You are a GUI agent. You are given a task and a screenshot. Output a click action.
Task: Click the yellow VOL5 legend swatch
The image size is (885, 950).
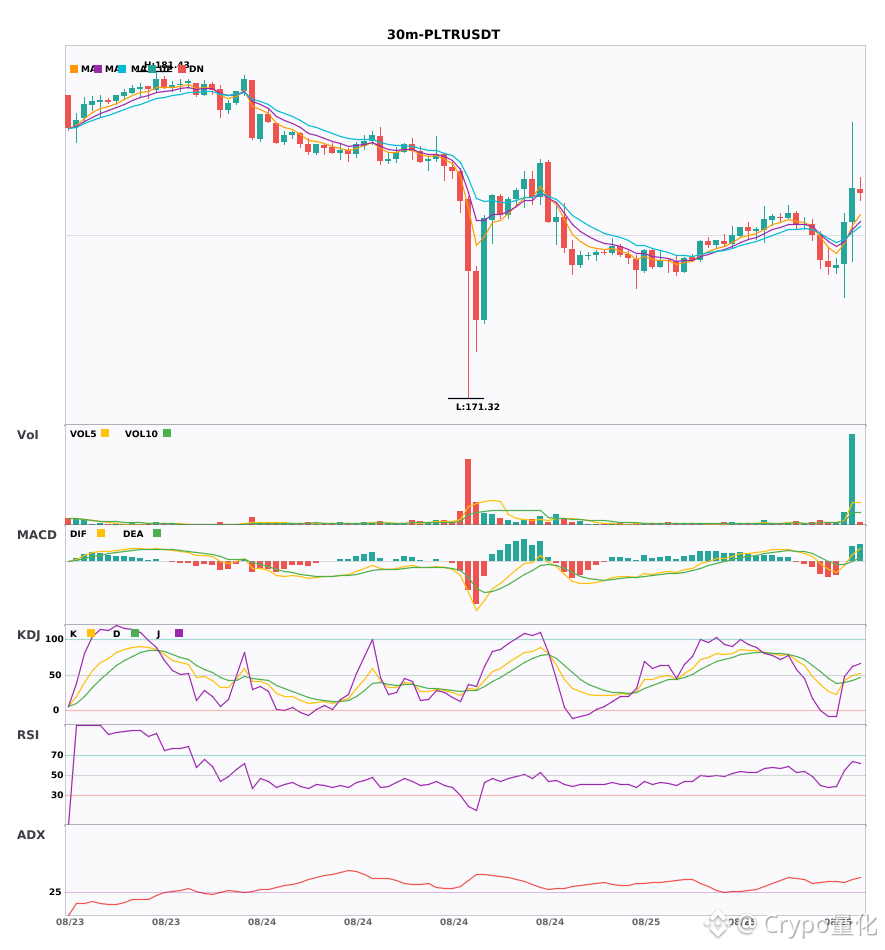105,433
